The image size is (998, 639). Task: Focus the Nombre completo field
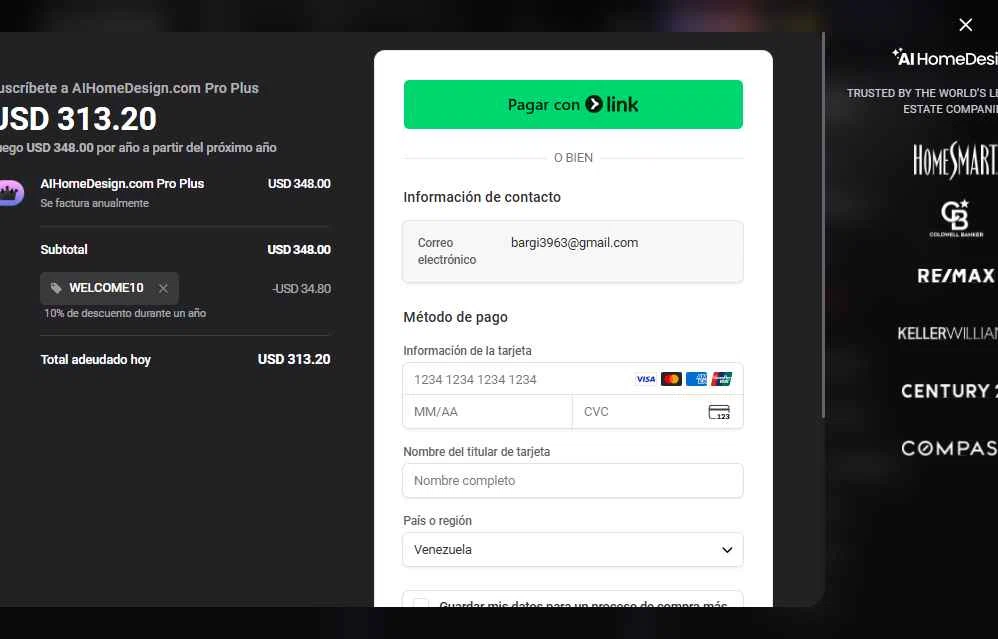(573, 481)
